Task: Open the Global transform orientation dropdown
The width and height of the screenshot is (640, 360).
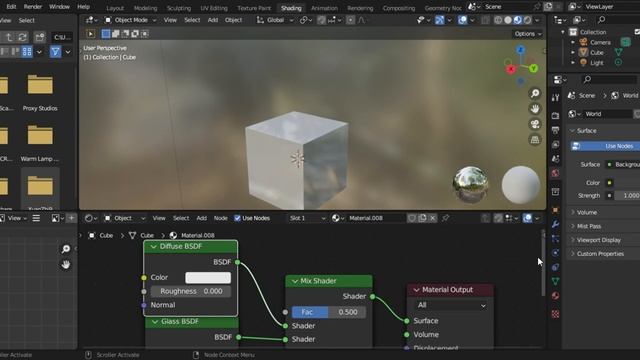Action: pyautogui.click(x=275, y=20)
